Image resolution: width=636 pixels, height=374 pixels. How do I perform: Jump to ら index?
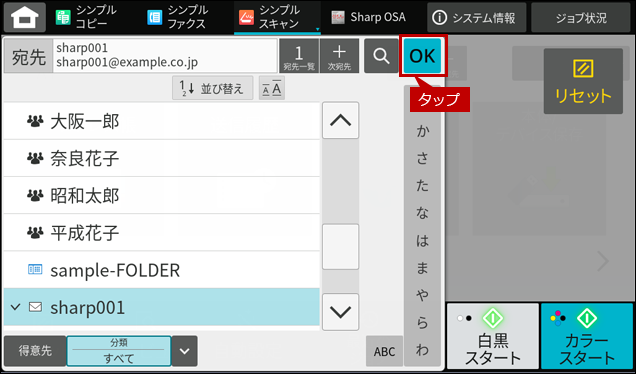pyautogui.click(x=422, y=322)
